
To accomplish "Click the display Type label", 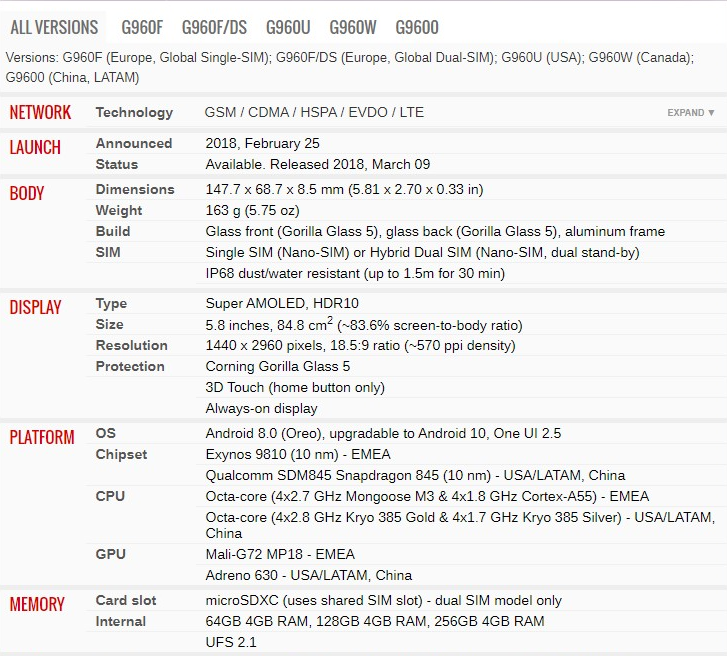I will [x=111, y=304].
